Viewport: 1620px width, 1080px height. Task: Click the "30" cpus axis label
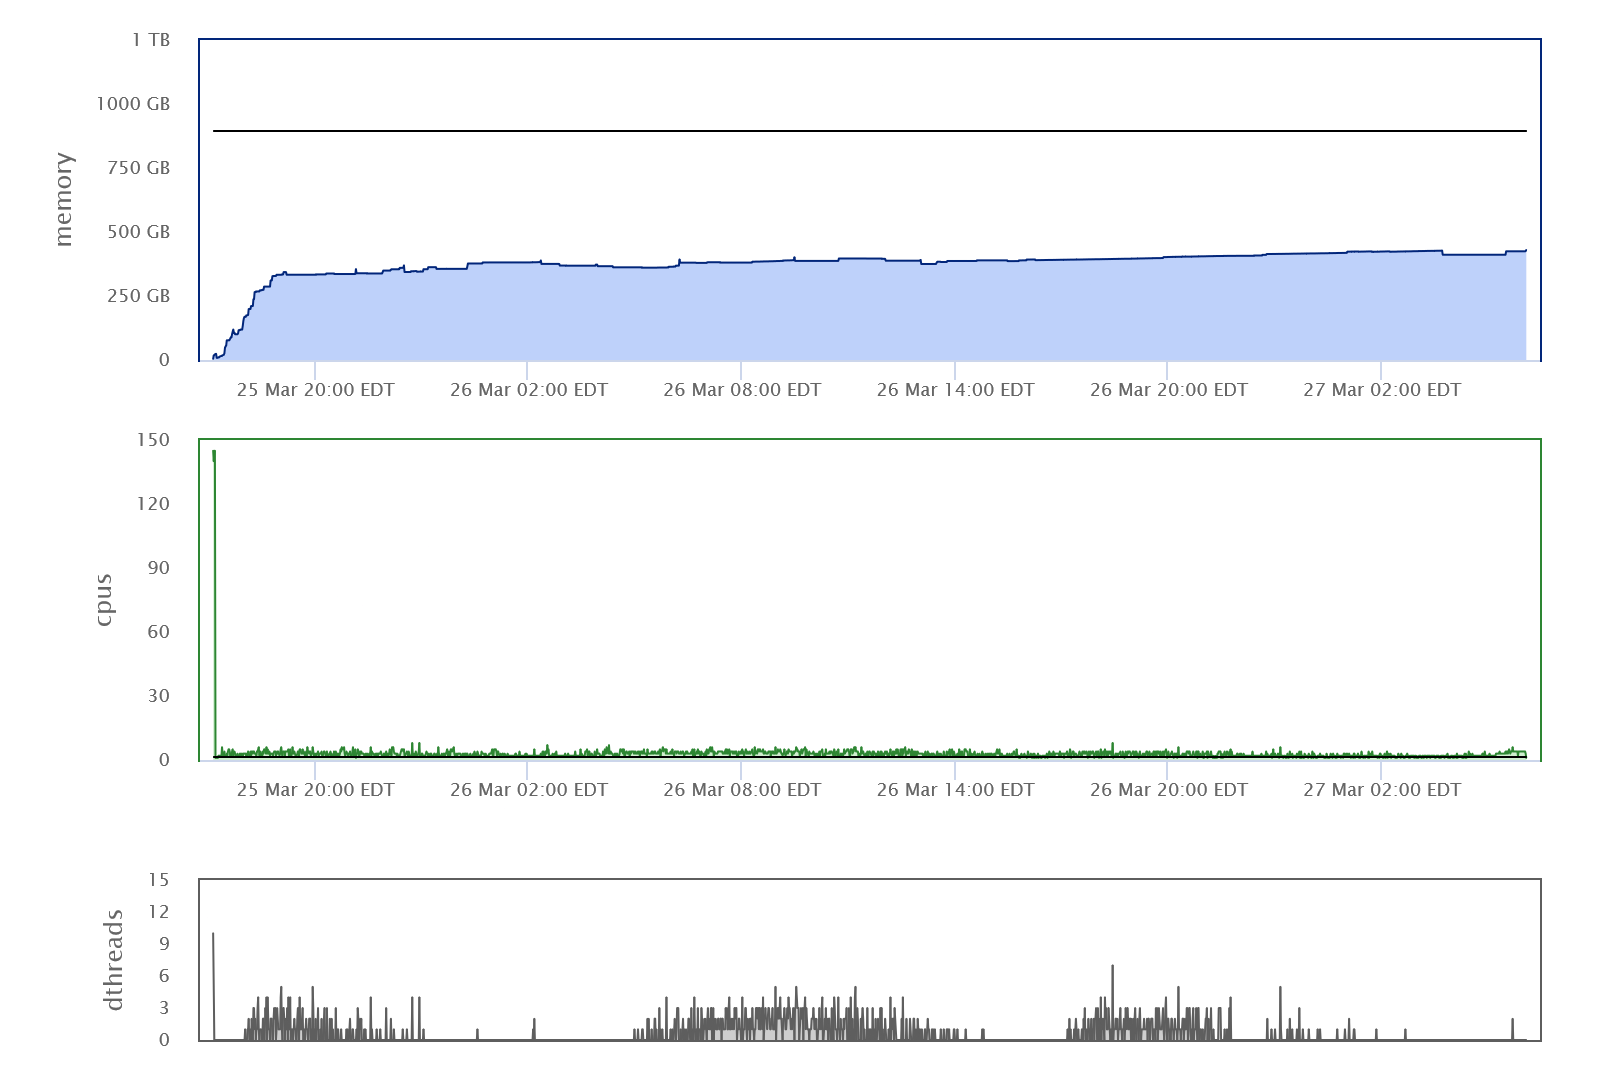159,696
